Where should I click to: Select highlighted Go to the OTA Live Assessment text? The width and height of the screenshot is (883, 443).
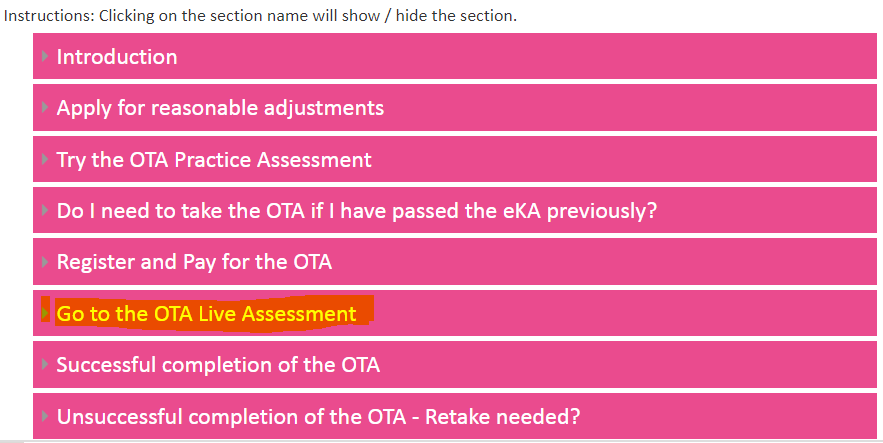(206, 314)
